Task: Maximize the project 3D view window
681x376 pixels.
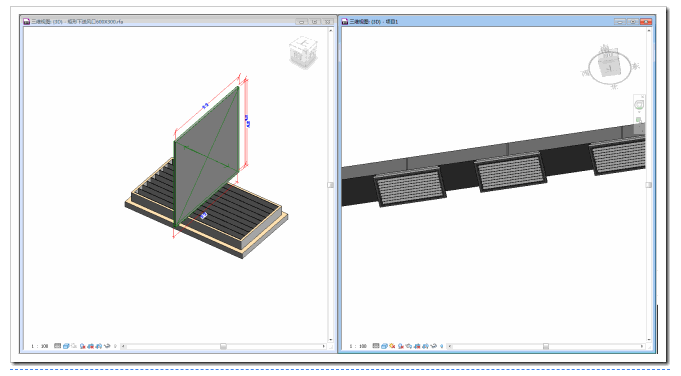Action: [633, 21]
